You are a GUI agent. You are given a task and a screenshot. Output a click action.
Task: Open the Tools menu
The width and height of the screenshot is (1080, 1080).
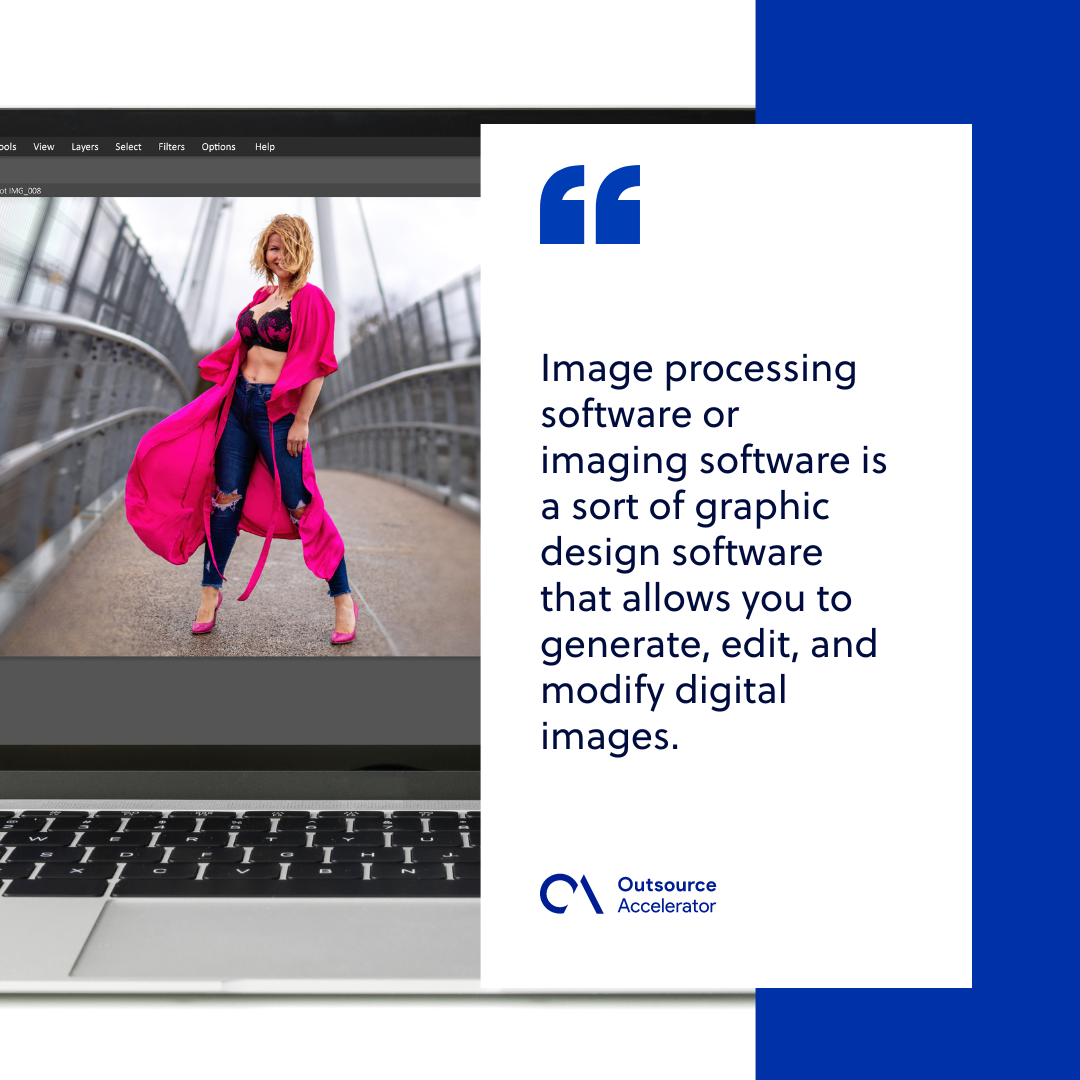tap(8, 146)
